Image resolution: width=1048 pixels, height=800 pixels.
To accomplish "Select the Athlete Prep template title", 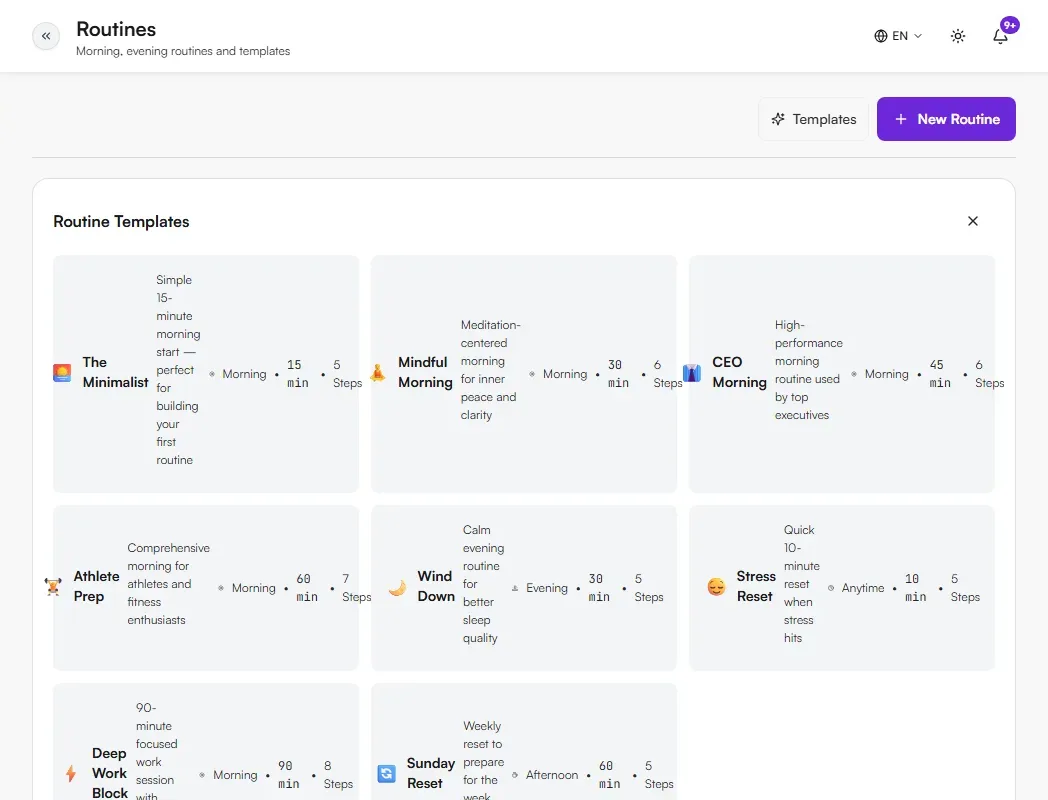I will tap(96, 586).
